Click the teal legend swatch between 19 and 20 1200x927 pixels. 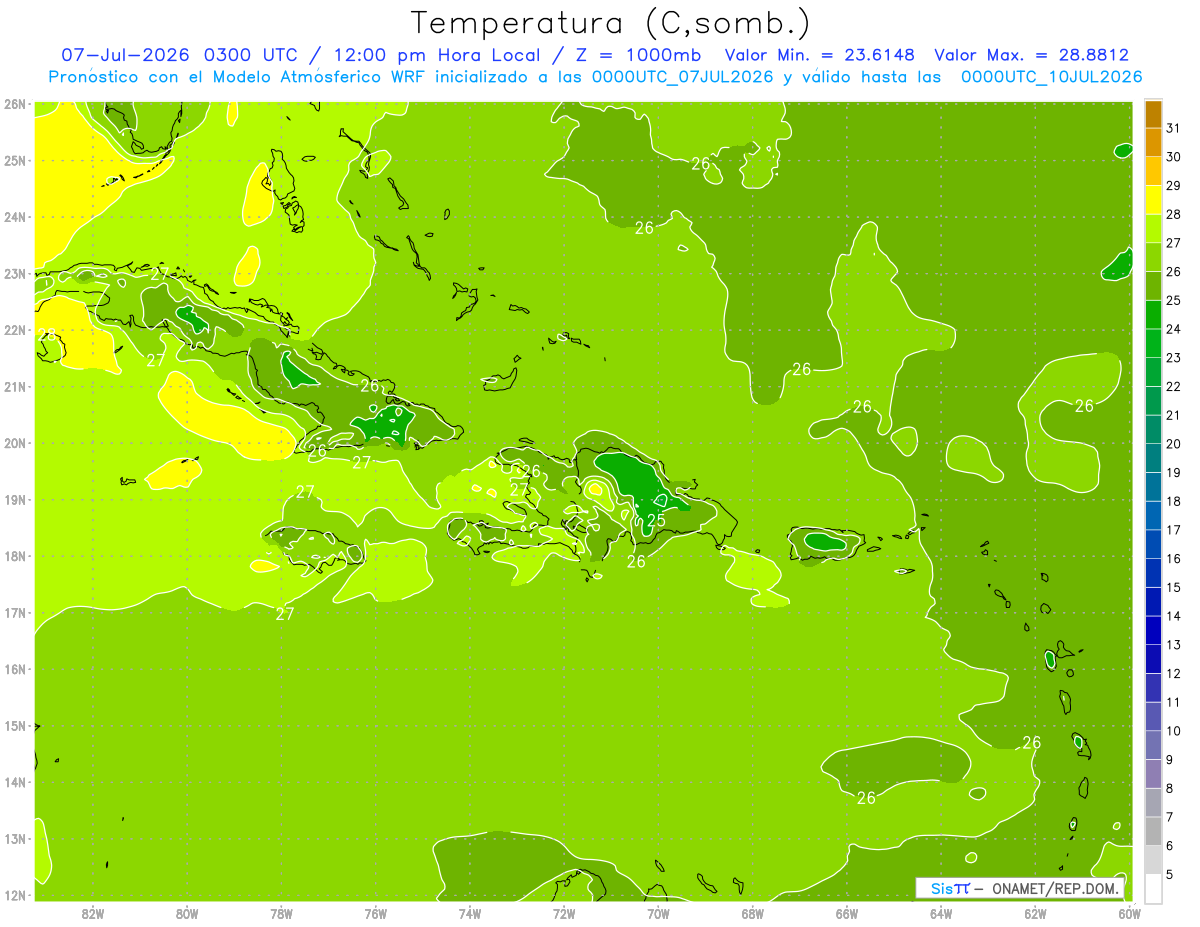coord(1153,458)
